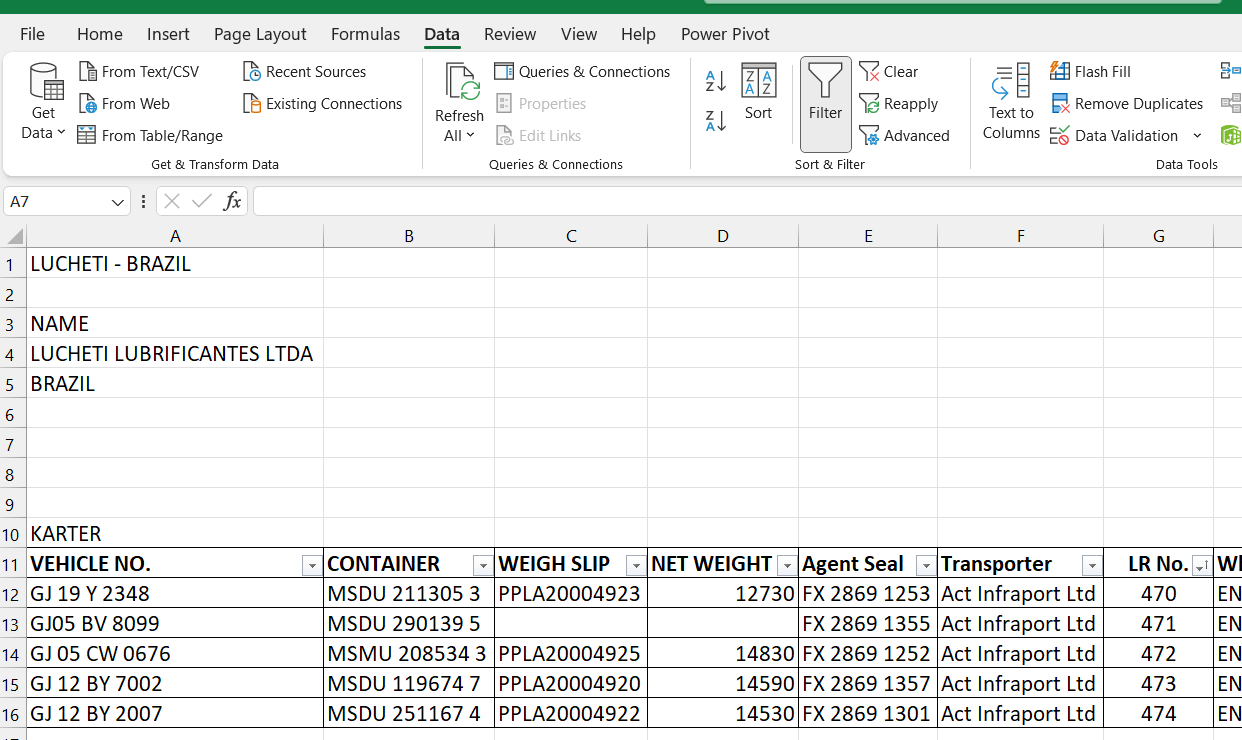Switch to Page Layout tab

[x=260, y=34]
